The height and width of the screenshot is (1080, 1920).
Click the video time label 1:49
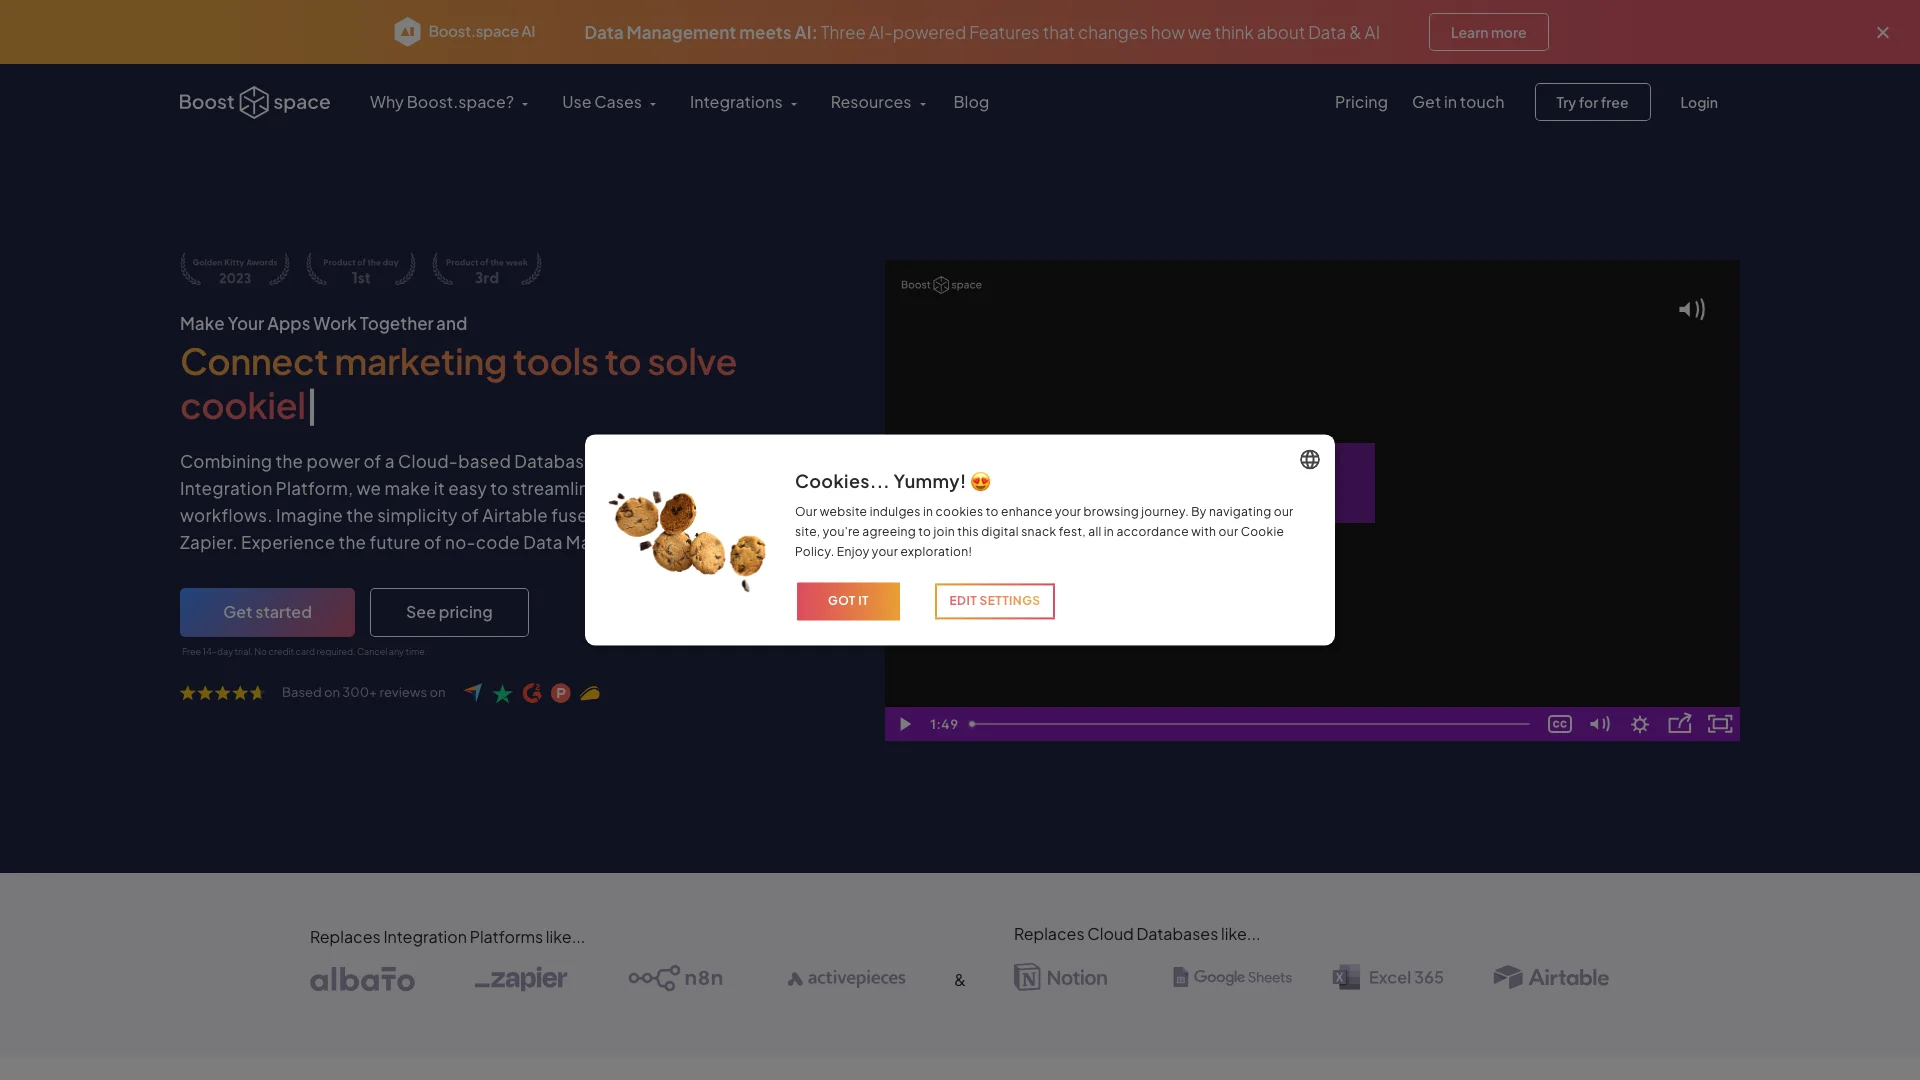[944, 724]
